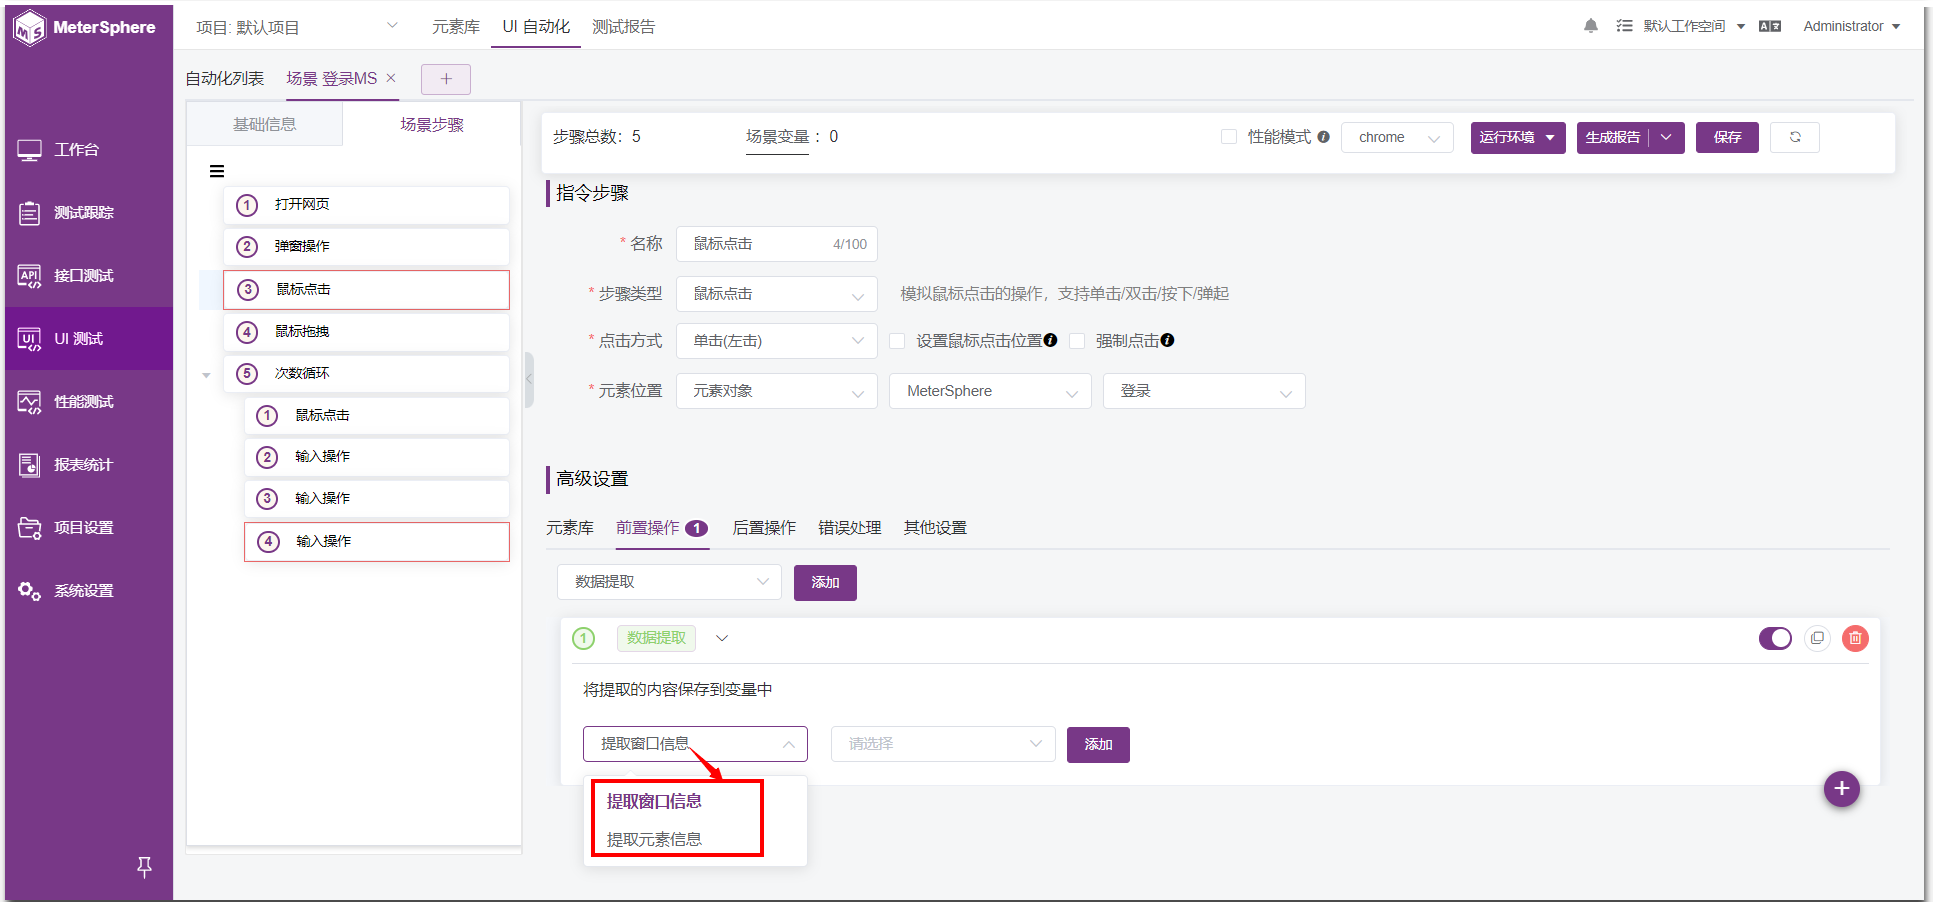The width and height of the screenshot is (1933, 909).
Task: Open the MeterSphere element library dropdown
Action: pyautogui.click(x=990, y=391)
